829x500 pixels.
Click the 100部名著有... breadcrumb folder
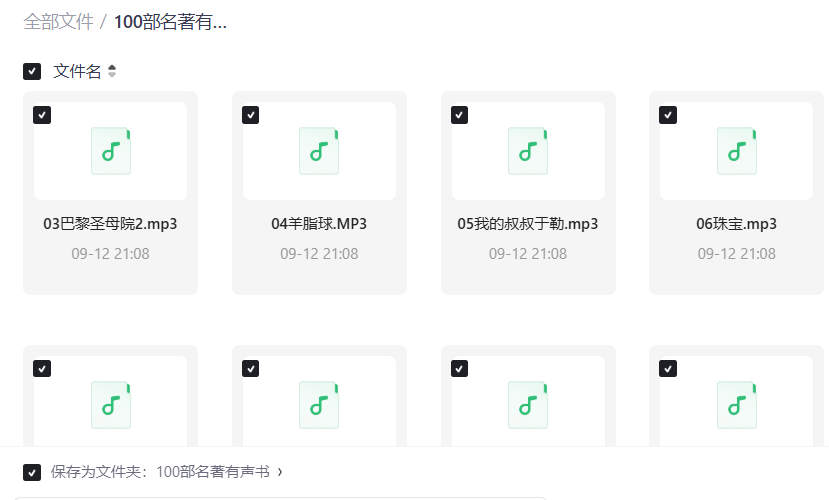pos(170,22)
